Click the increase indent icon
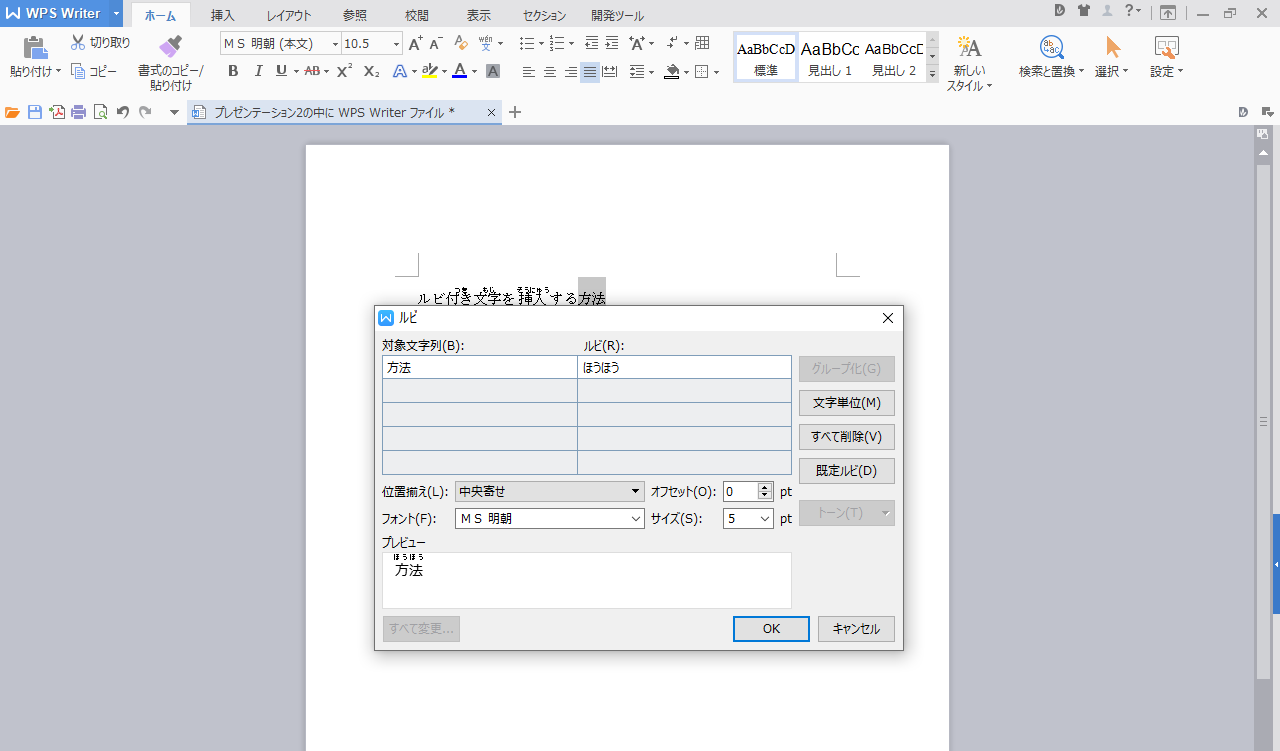The image size is (1280, 751). pos(611,43)
